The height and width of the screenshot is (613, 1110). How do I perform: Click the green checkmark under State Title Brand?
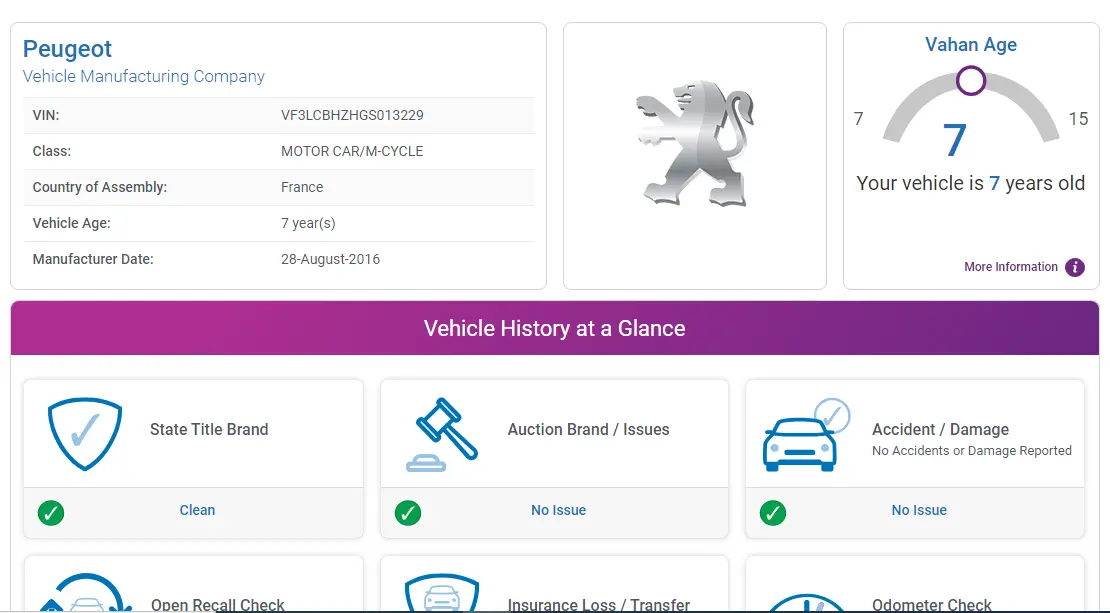(51, 512)
